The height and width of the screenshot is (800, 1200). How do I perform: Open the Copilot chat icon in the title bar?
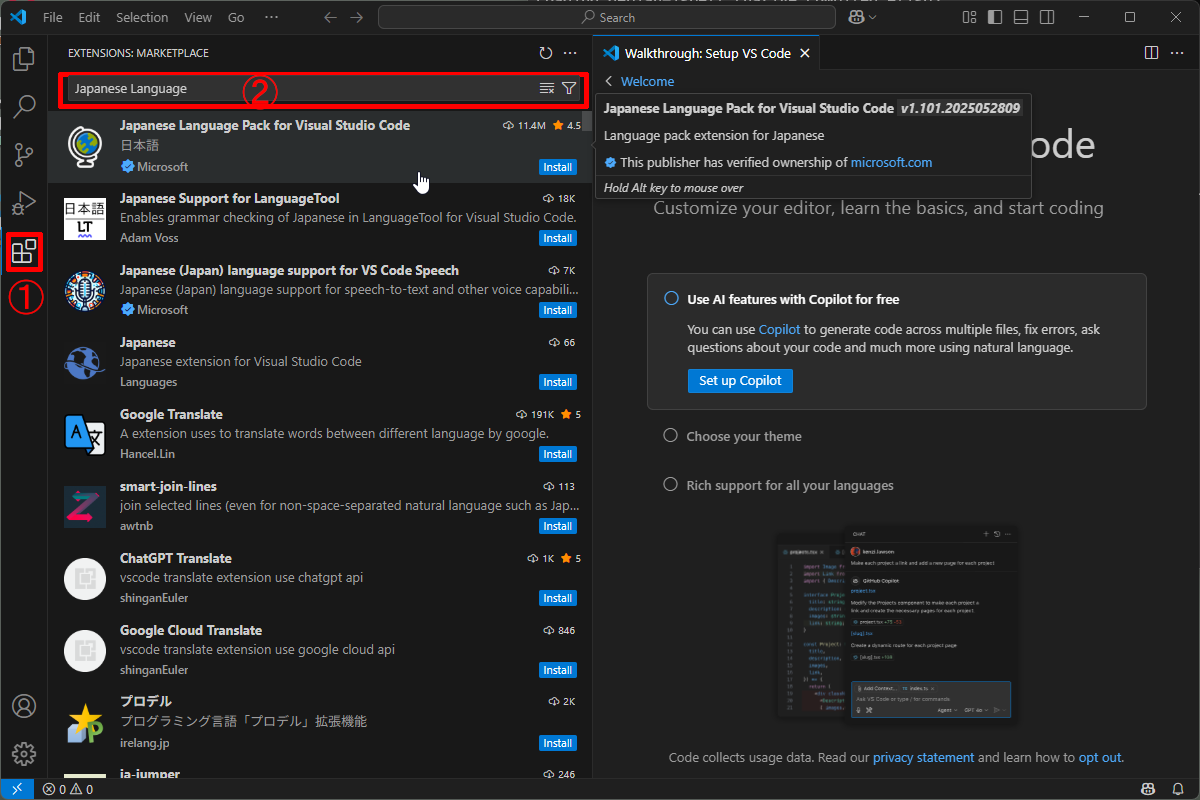tap(855, 17)
